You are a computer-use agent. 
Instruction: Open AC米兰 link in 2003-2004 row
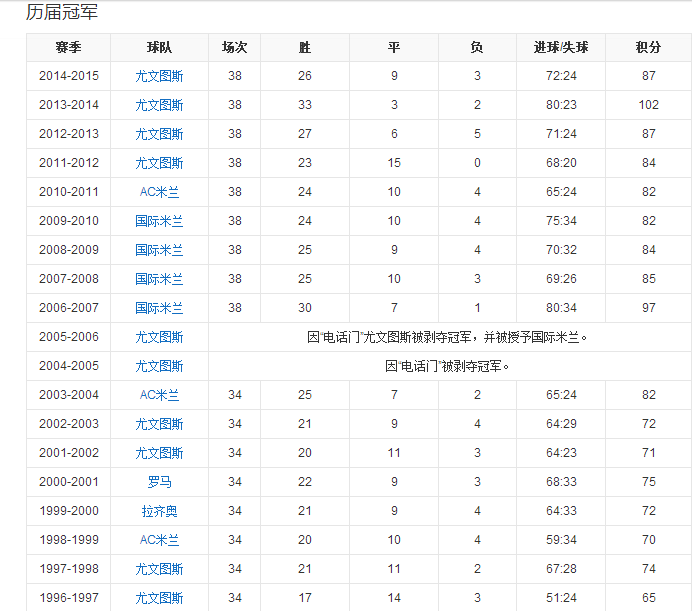(159, 395)
